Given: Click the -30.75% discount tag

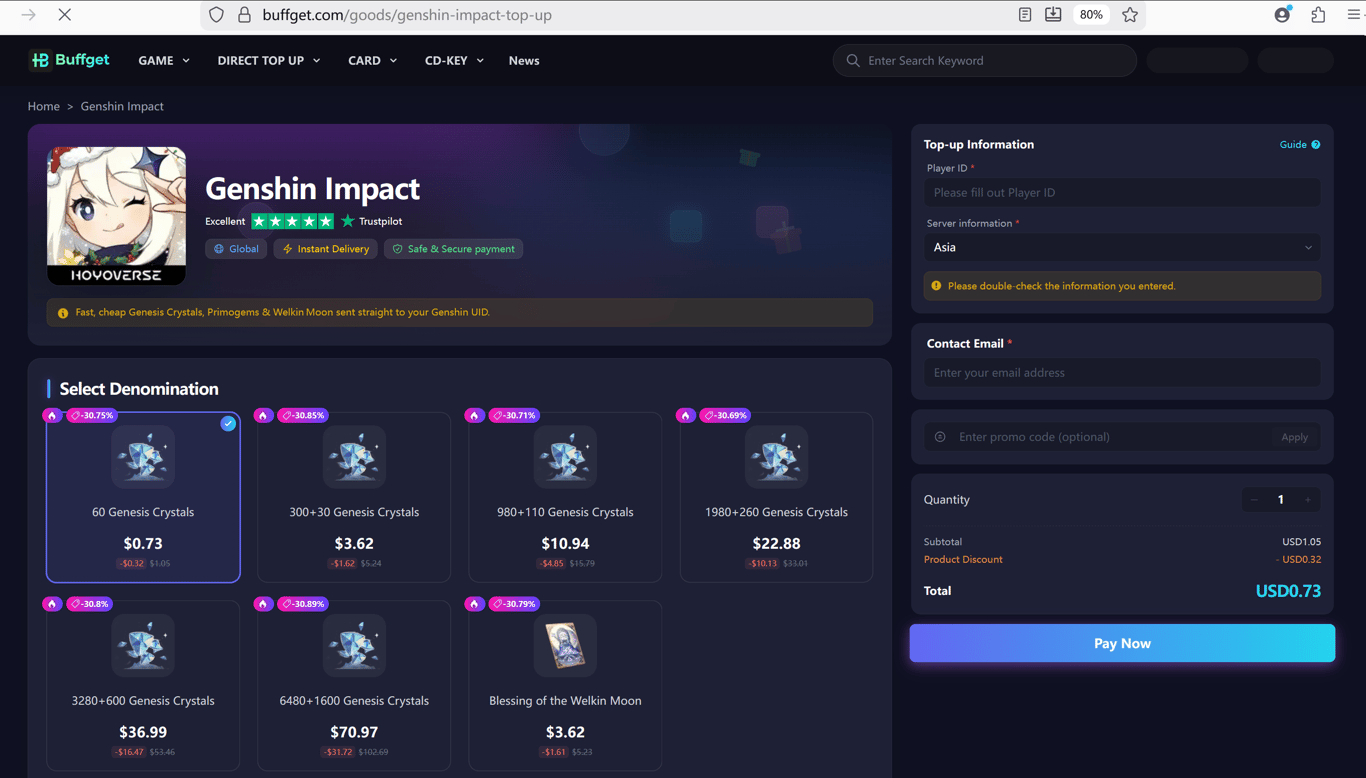Looking at the screenshot, I should point(92,415).
